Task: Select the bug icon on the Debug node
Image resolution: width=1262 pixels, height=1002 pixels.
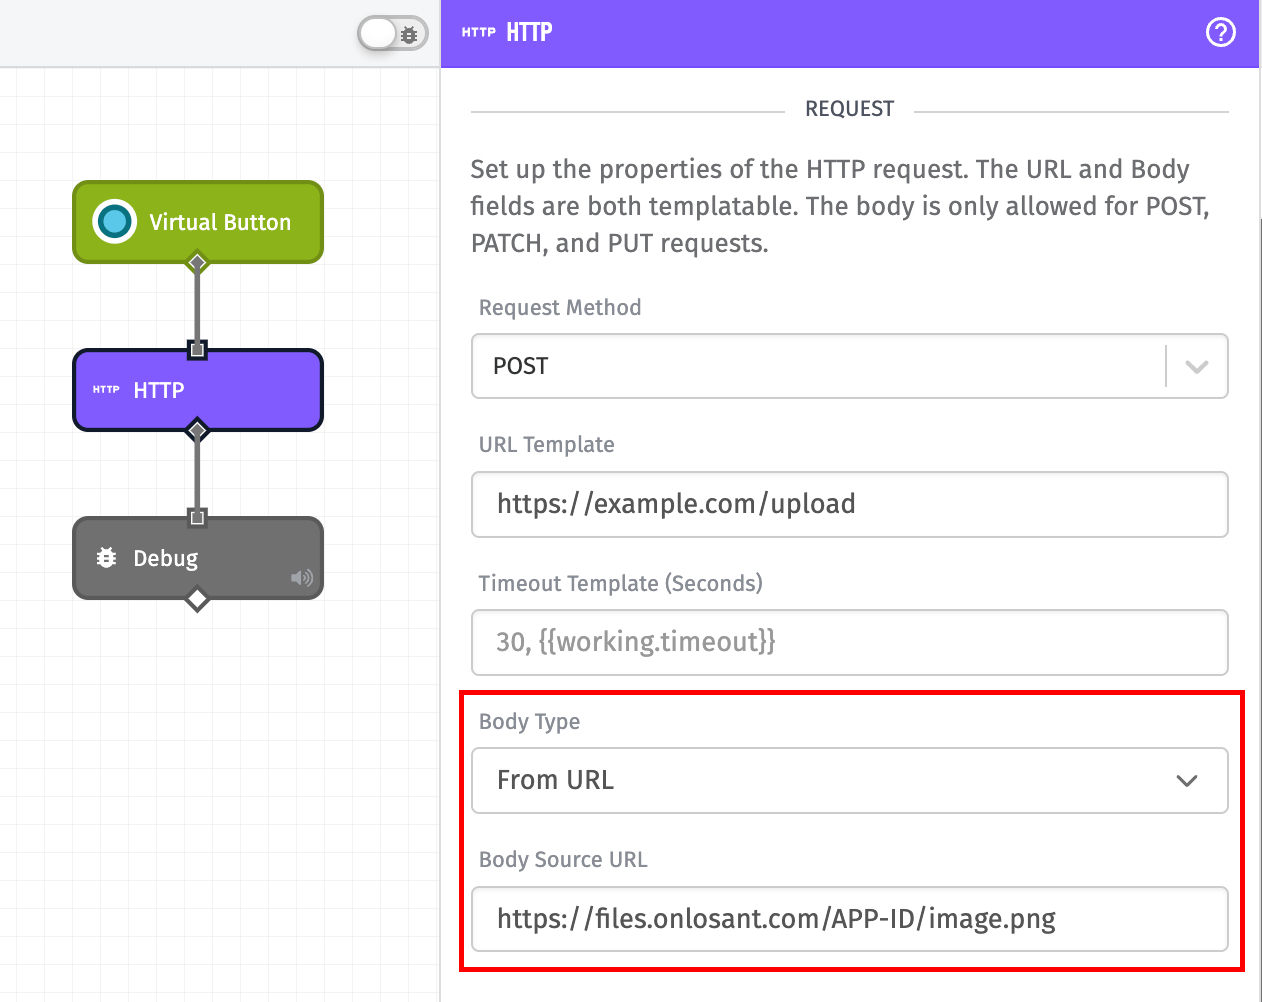Action: tap(106, 558)
